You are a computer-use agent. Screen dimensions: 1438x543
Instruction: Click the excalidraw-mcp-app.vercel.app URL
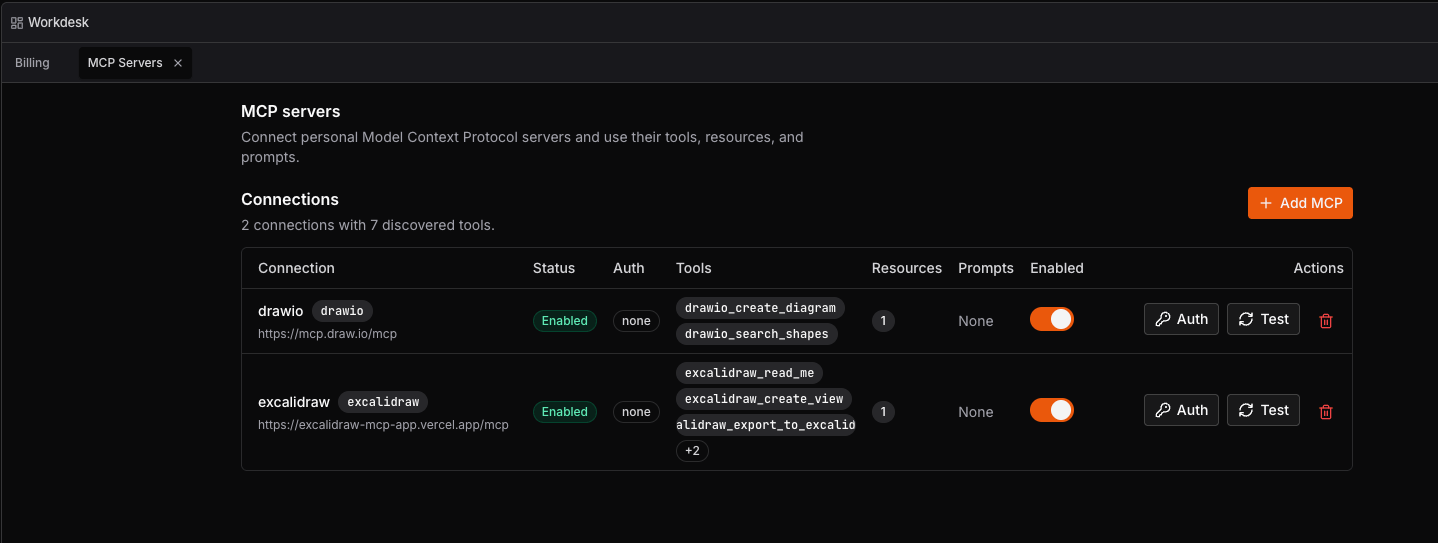[x=383, y=425]
